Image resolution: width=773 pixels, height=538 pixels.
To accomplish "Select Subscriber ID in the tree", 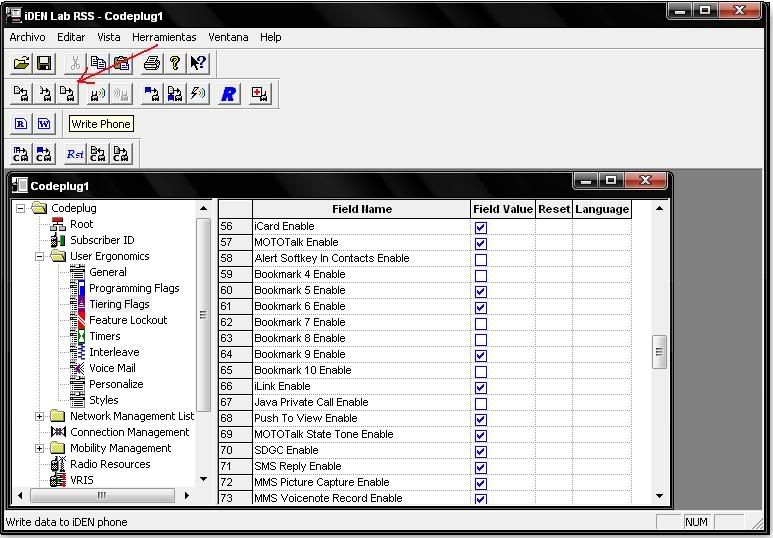I will point(102,240).
